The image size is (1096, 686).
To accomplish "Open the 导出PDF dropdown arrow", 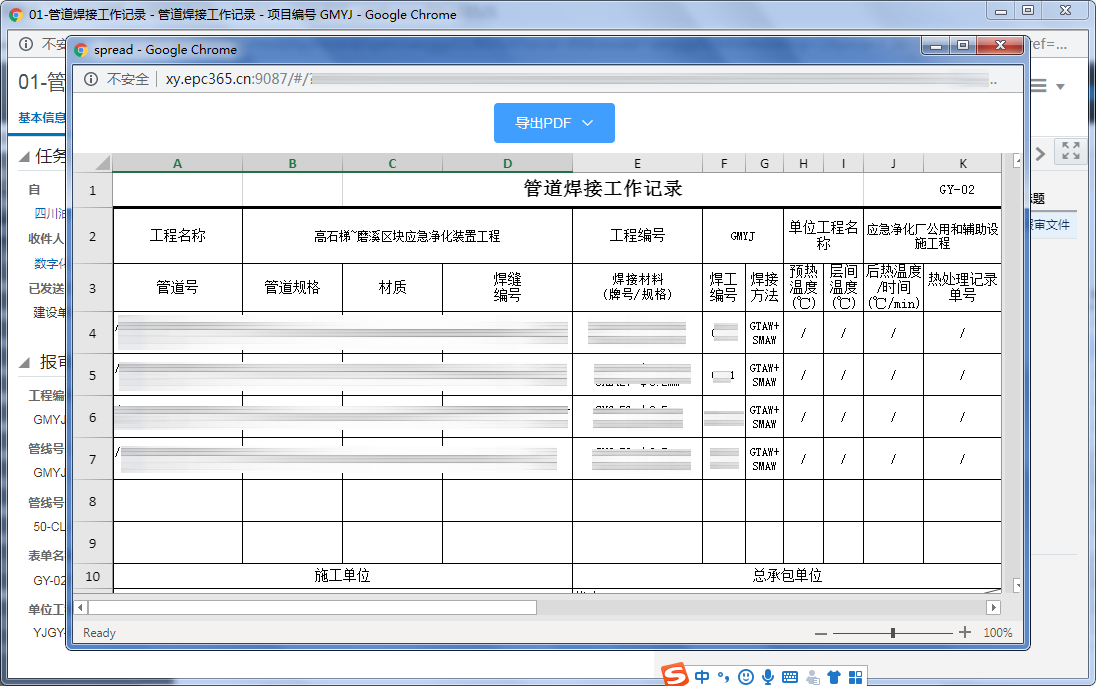I will pos(588,123).
